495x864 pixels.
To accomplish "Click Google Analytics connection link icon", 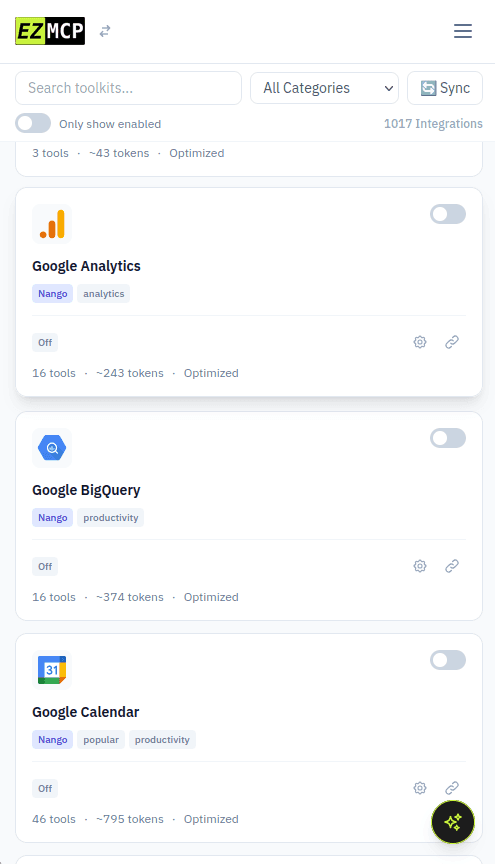I will [452, 342].
